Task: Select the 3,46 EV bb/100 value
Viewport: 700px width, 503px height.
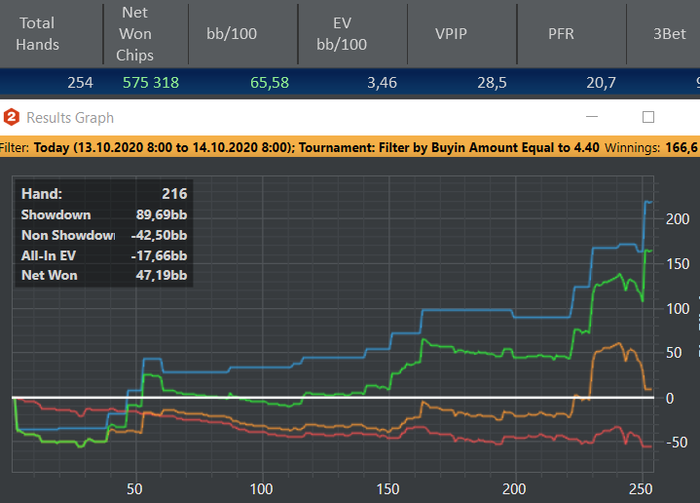Action: point(382,83)
